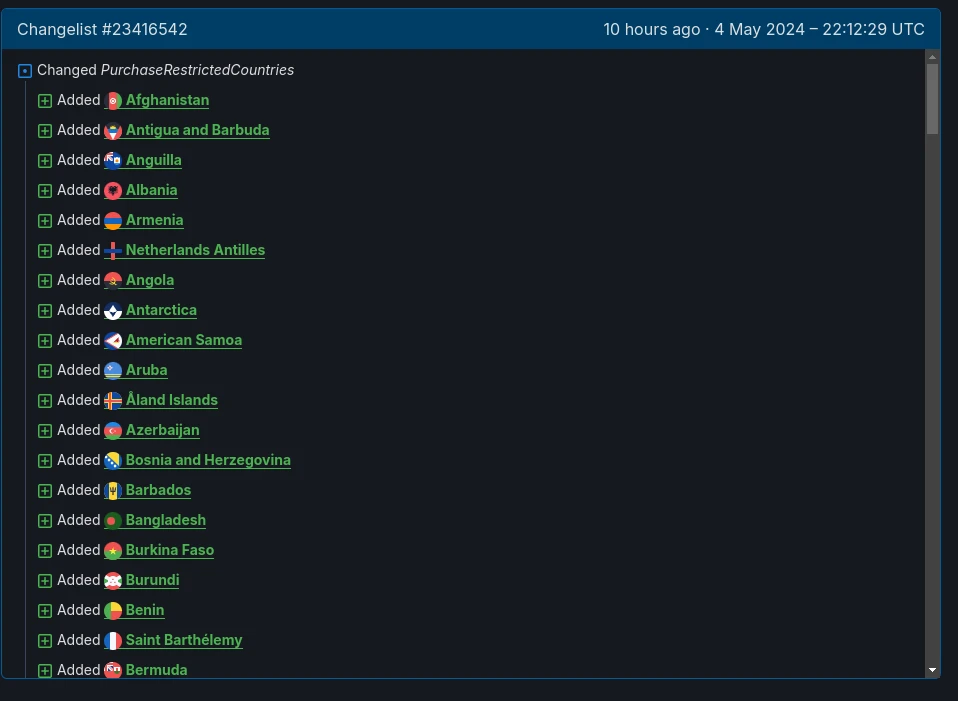Click the Barbados flag icon

pyautogui.click(x=113, y=490)
